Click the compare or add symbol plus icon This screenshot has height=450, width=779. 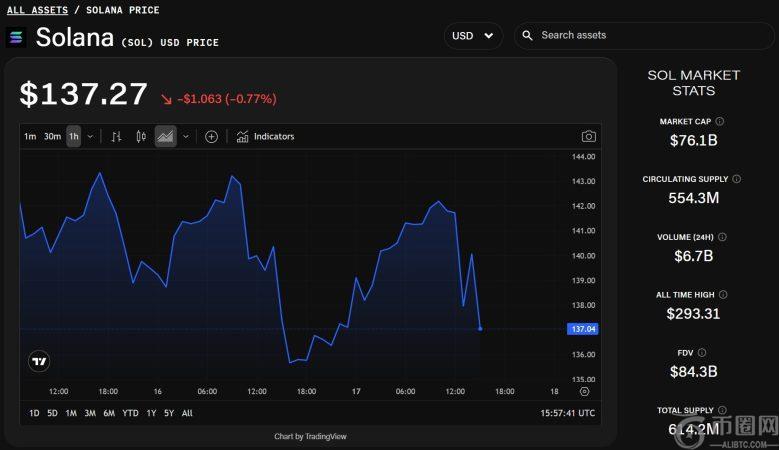[x=211, y=136]
